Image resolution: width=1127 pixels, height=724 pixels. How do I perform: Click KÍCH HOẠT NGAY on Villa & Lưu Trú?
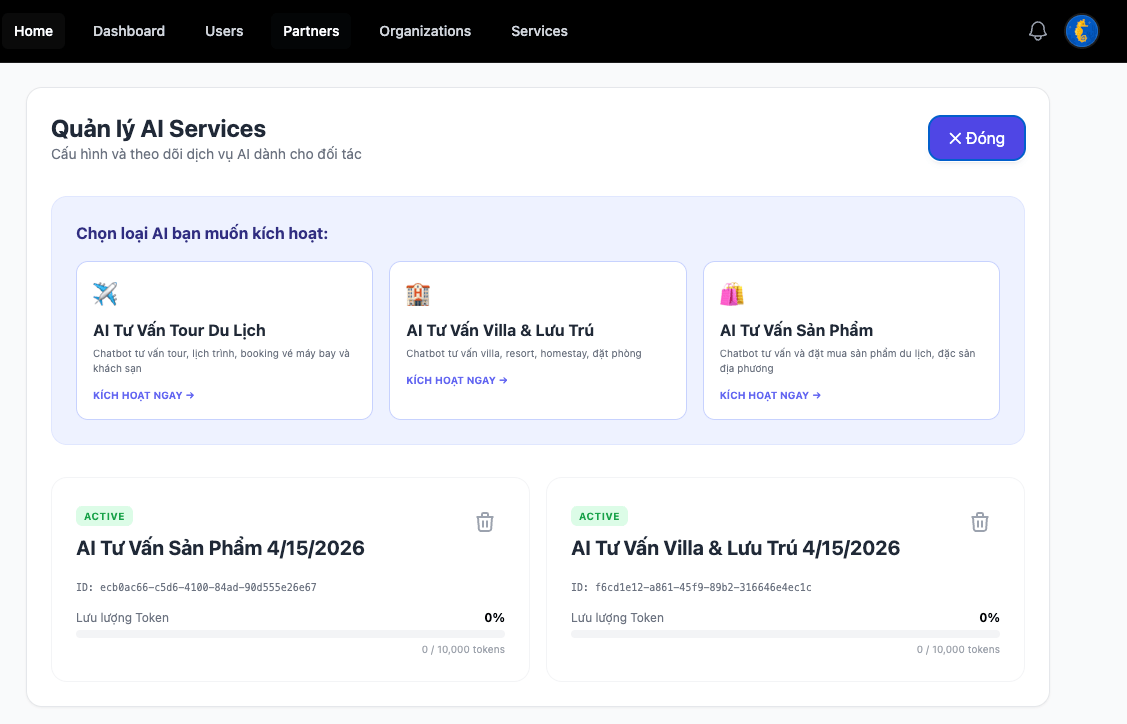457,380
